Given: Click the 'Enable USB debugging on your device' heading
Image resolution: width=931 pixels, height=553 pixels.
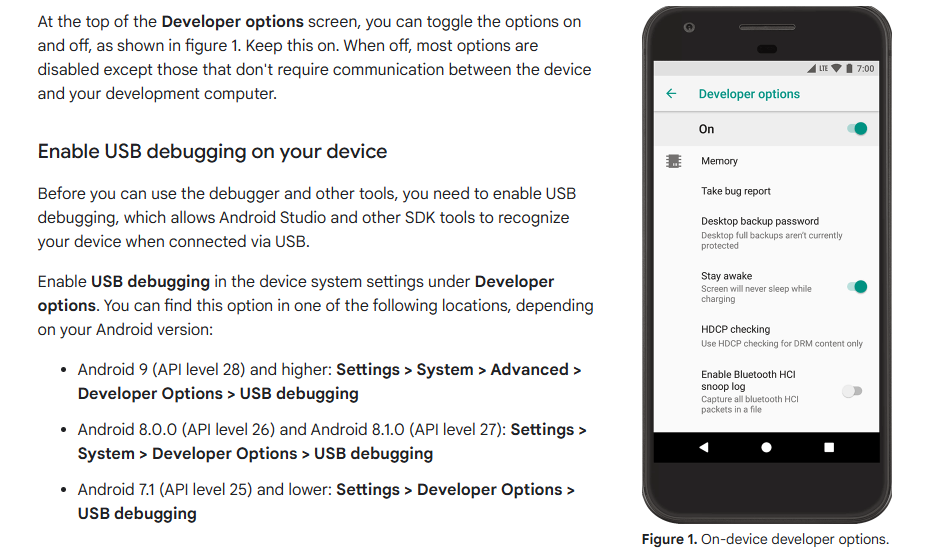Looking at the screenshot, I should pyautogui.click(x=212, y=151).
